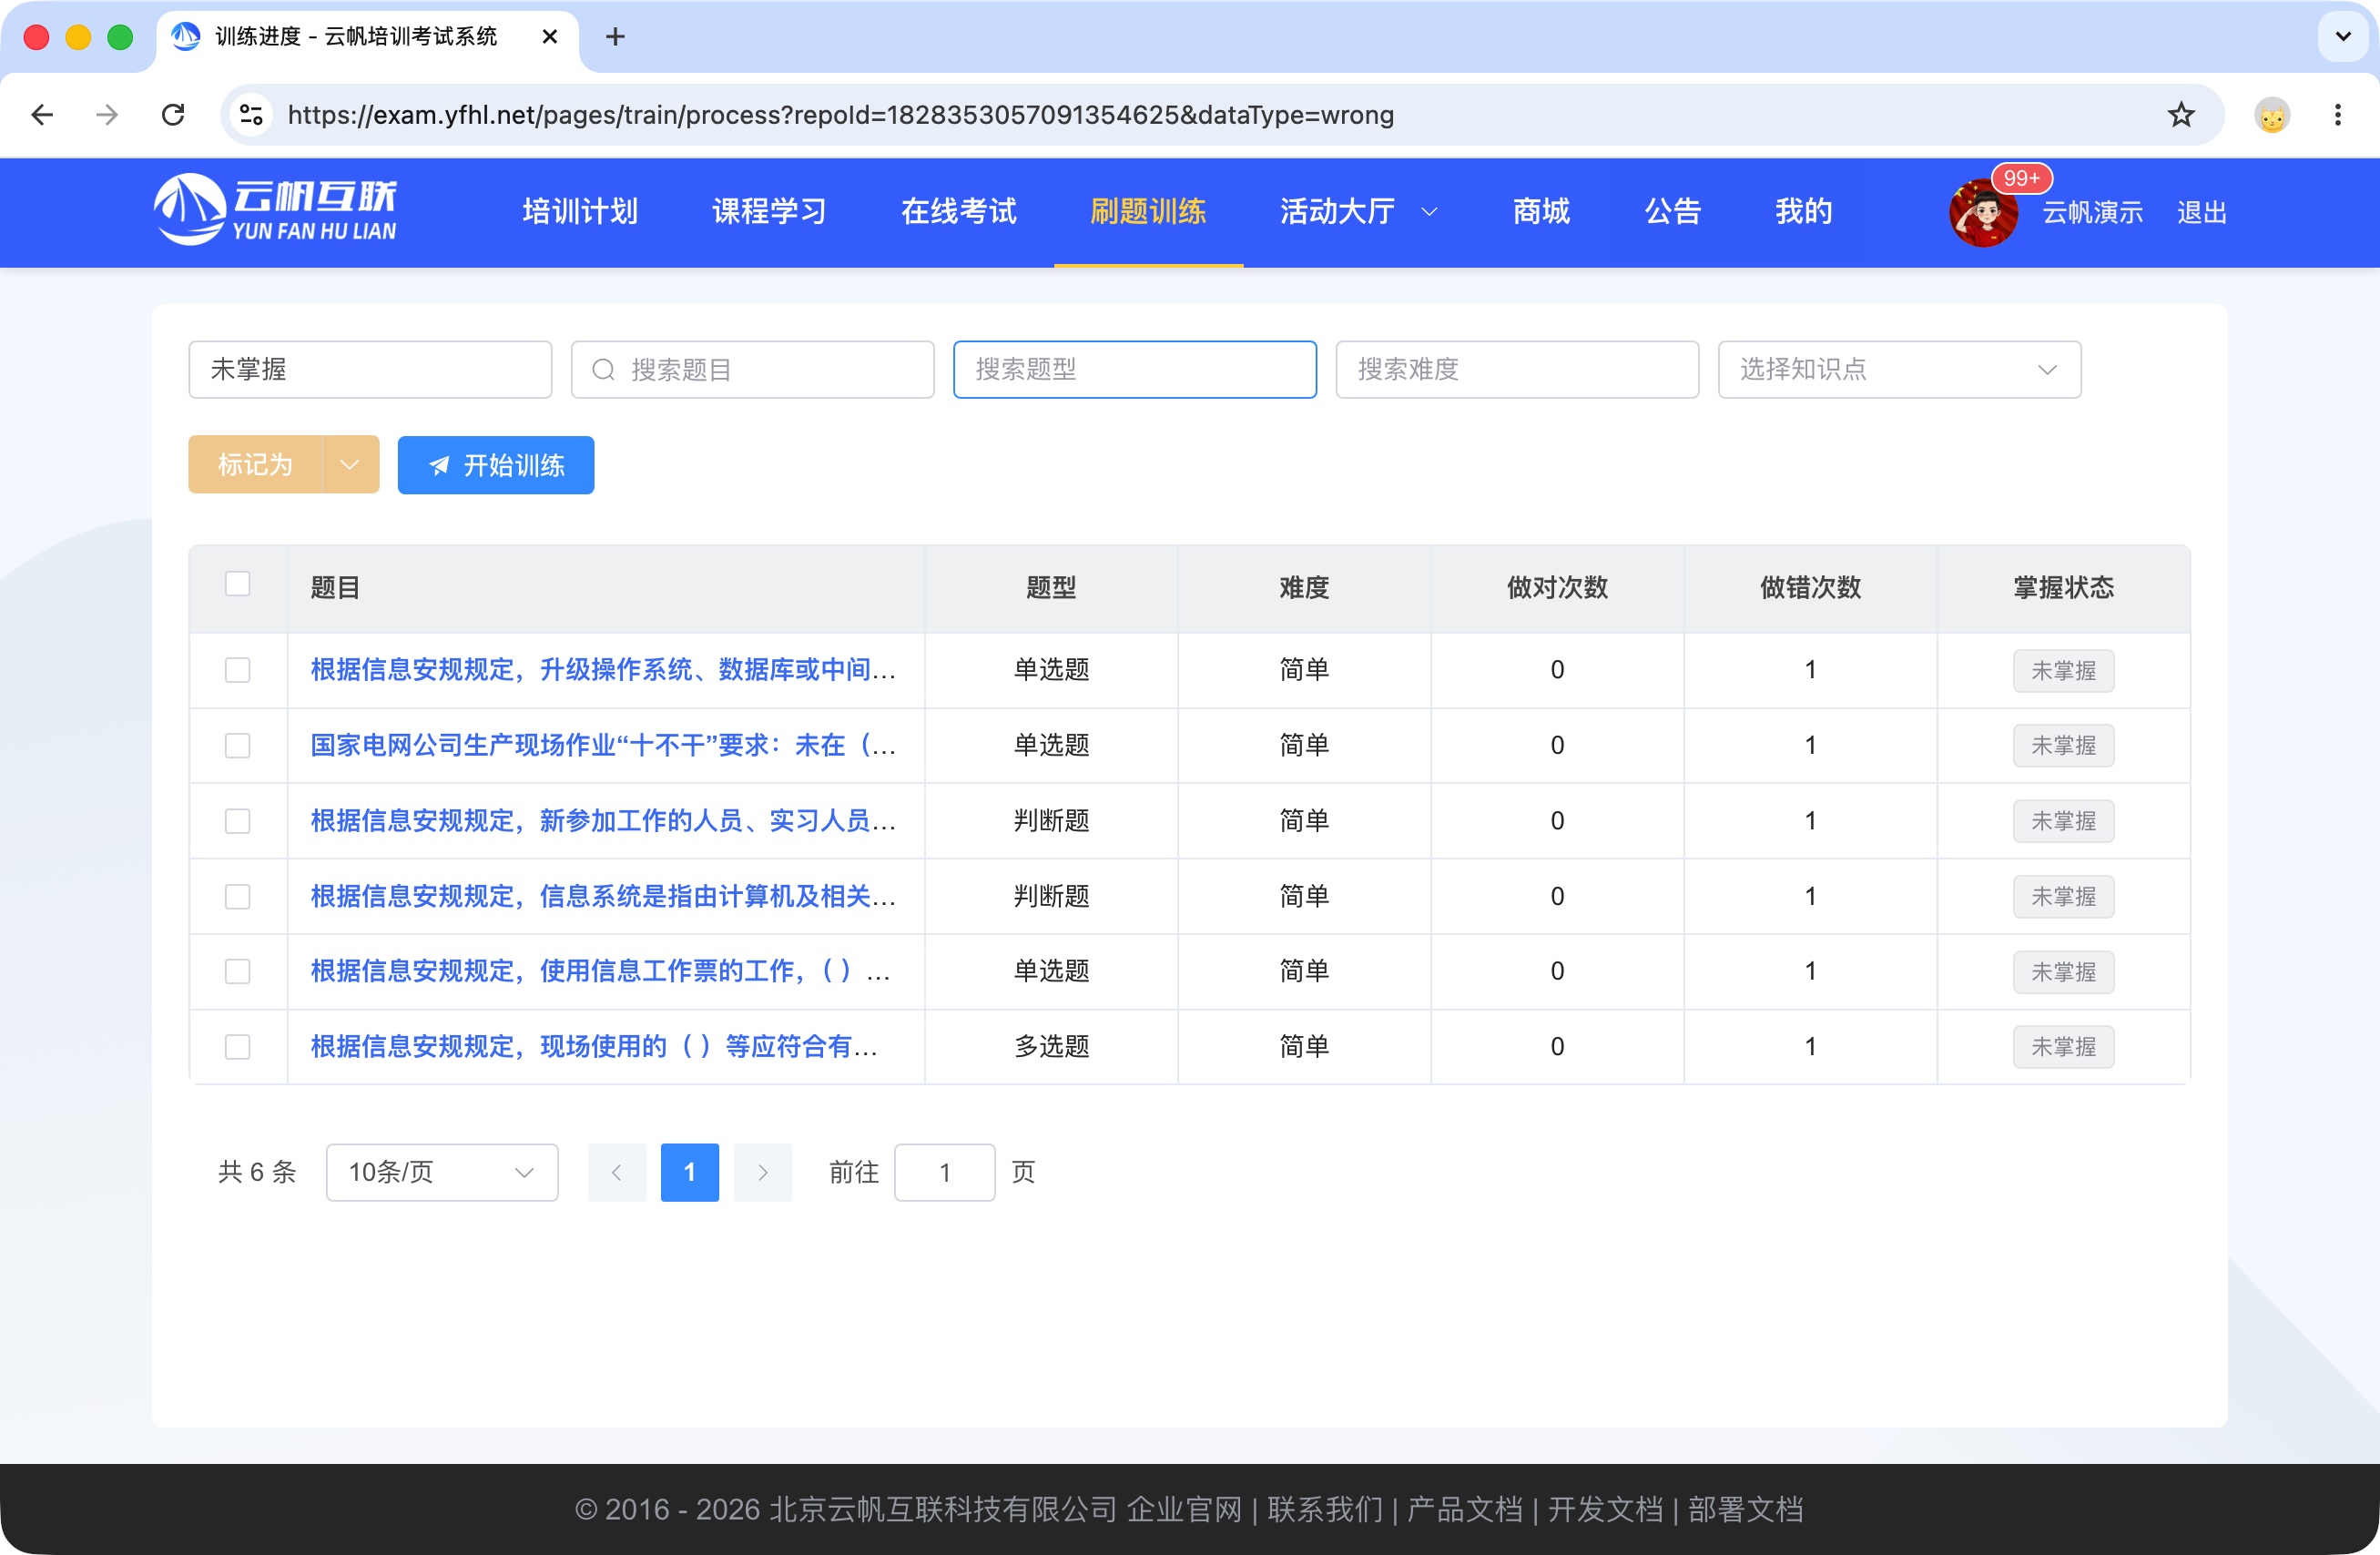Click the Yunfan Hulian logo
Screen dimensions: 2380x1555
(276, 210)
